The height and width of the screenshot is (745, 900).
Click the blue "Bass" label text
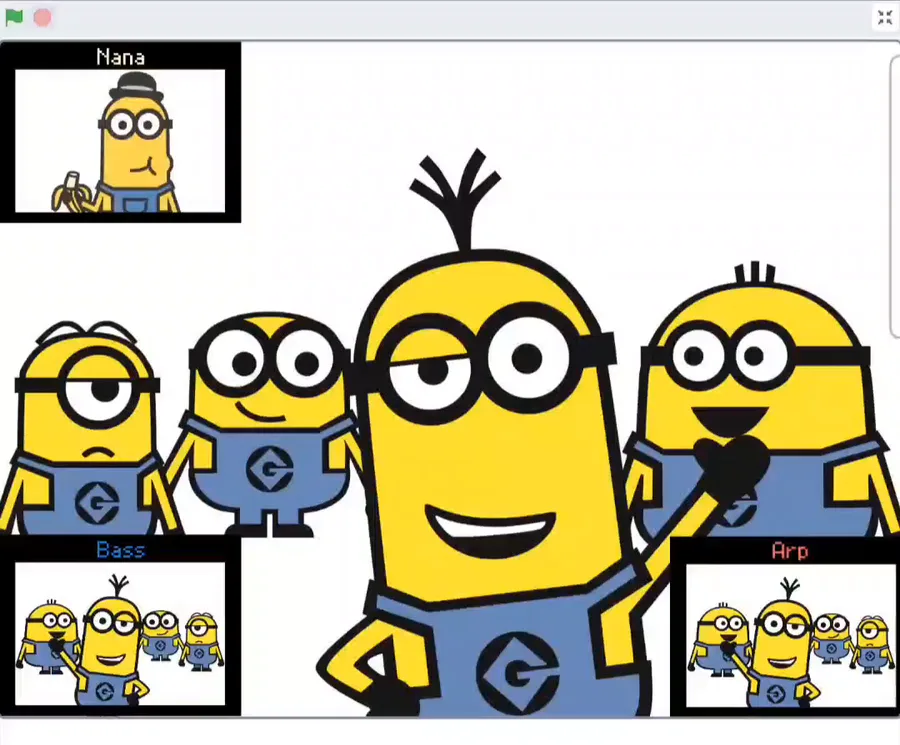point(121,550)
